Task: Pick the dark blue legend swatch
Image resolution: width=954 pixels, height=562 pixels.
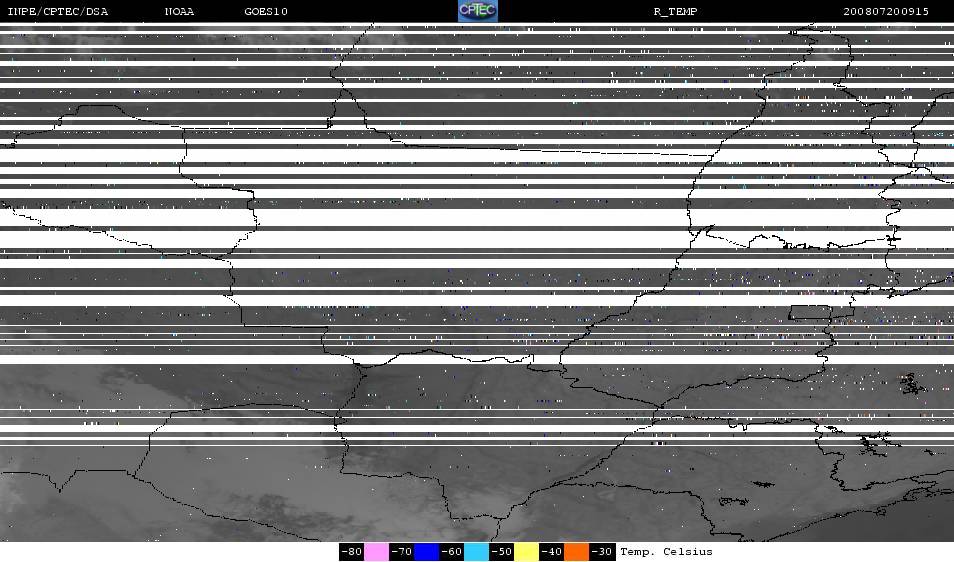Action: (x=426, y=552)
